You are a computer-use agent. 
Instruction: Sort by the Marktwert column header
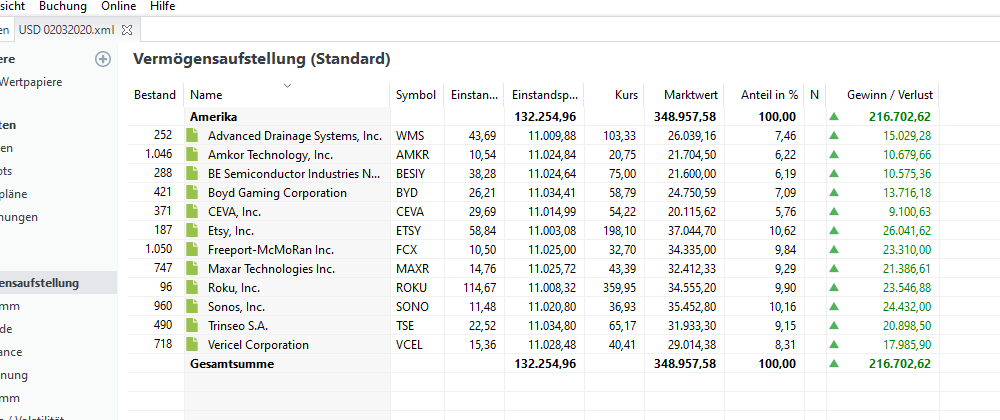pyautogui.click(x=691, y=95)
